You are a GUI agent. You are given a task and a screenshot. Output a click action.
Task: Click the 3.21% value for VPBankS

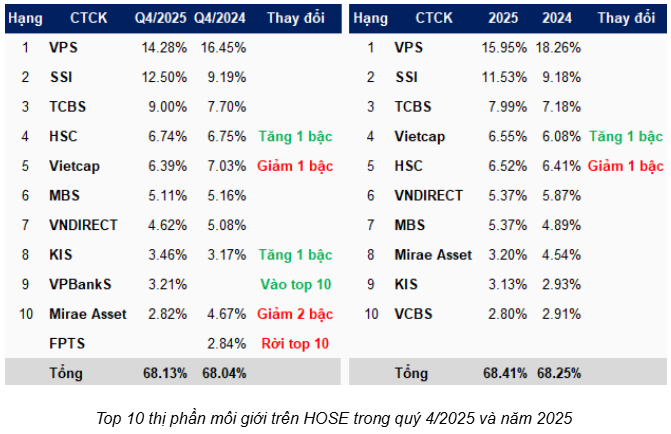167,284
